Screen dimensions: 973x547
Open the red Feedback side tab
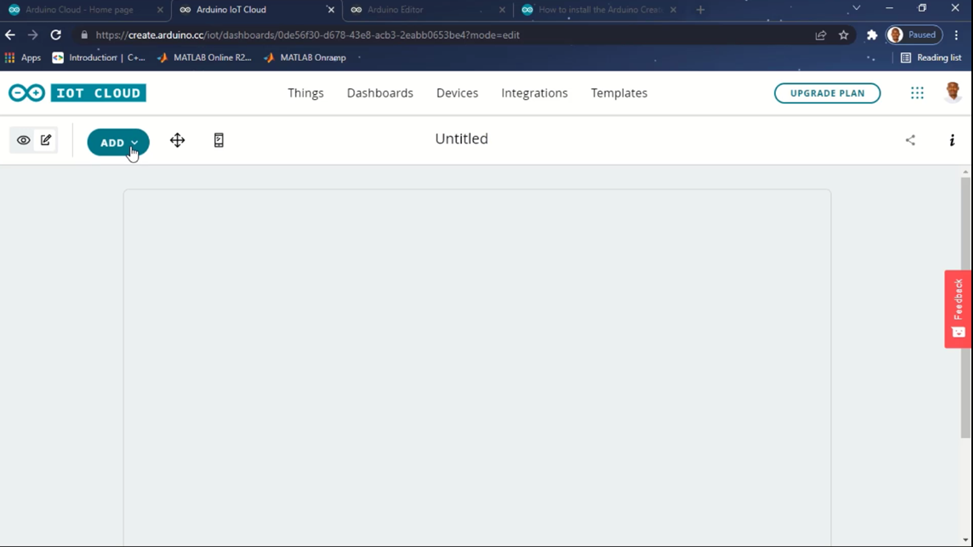tap(958, 309)
